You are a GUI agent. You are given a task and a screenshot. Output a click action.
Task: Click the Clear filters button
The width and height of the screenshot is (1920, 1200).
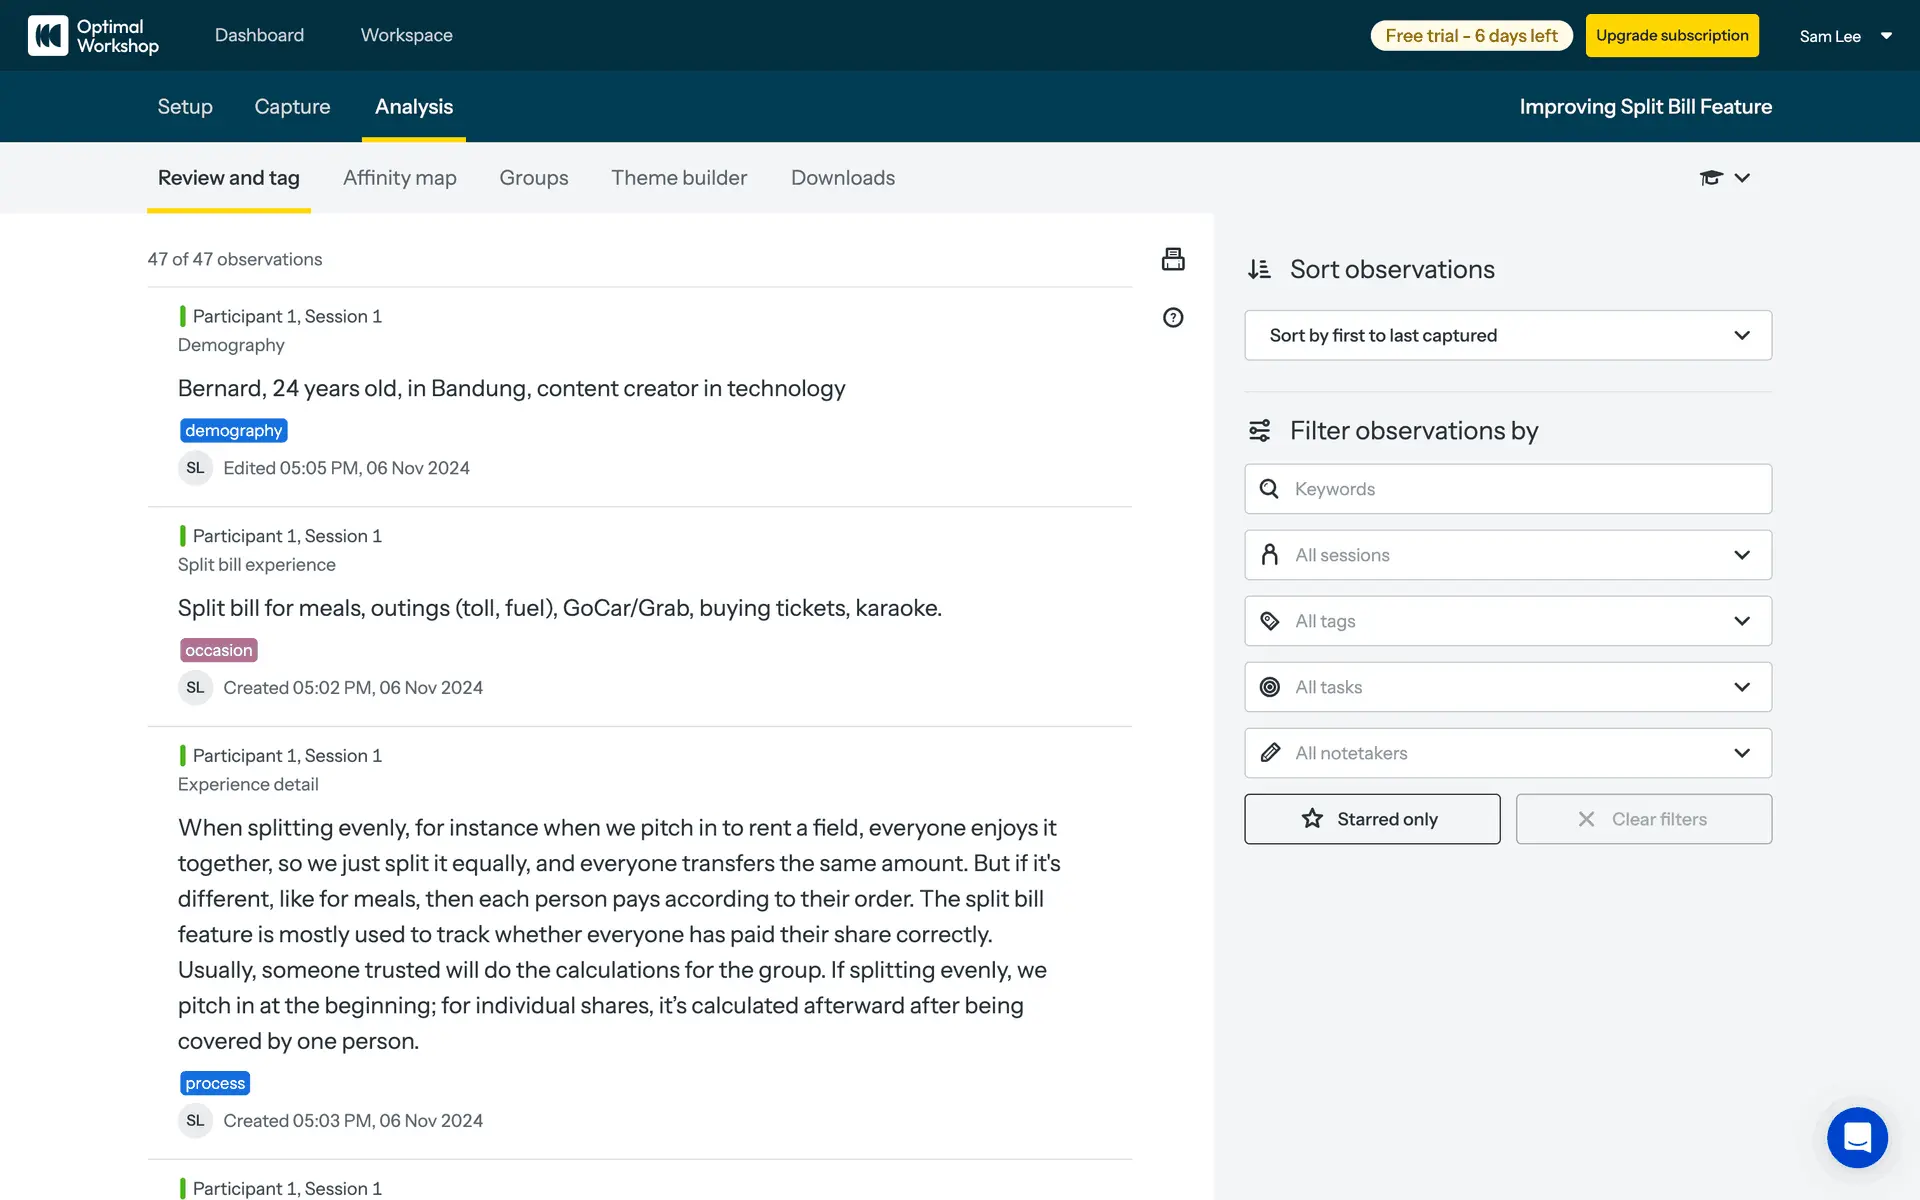pyautogui.click(x=1643, y=819)
